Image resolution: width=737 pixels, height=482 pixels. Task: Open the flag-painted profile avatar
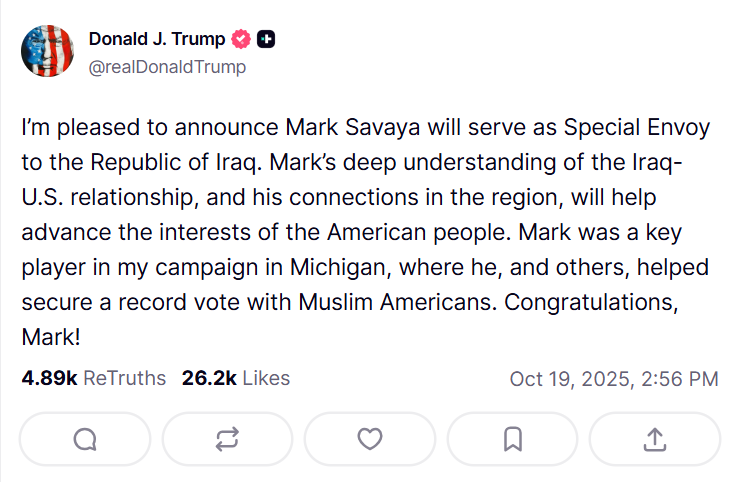click(x=47, y=52)
